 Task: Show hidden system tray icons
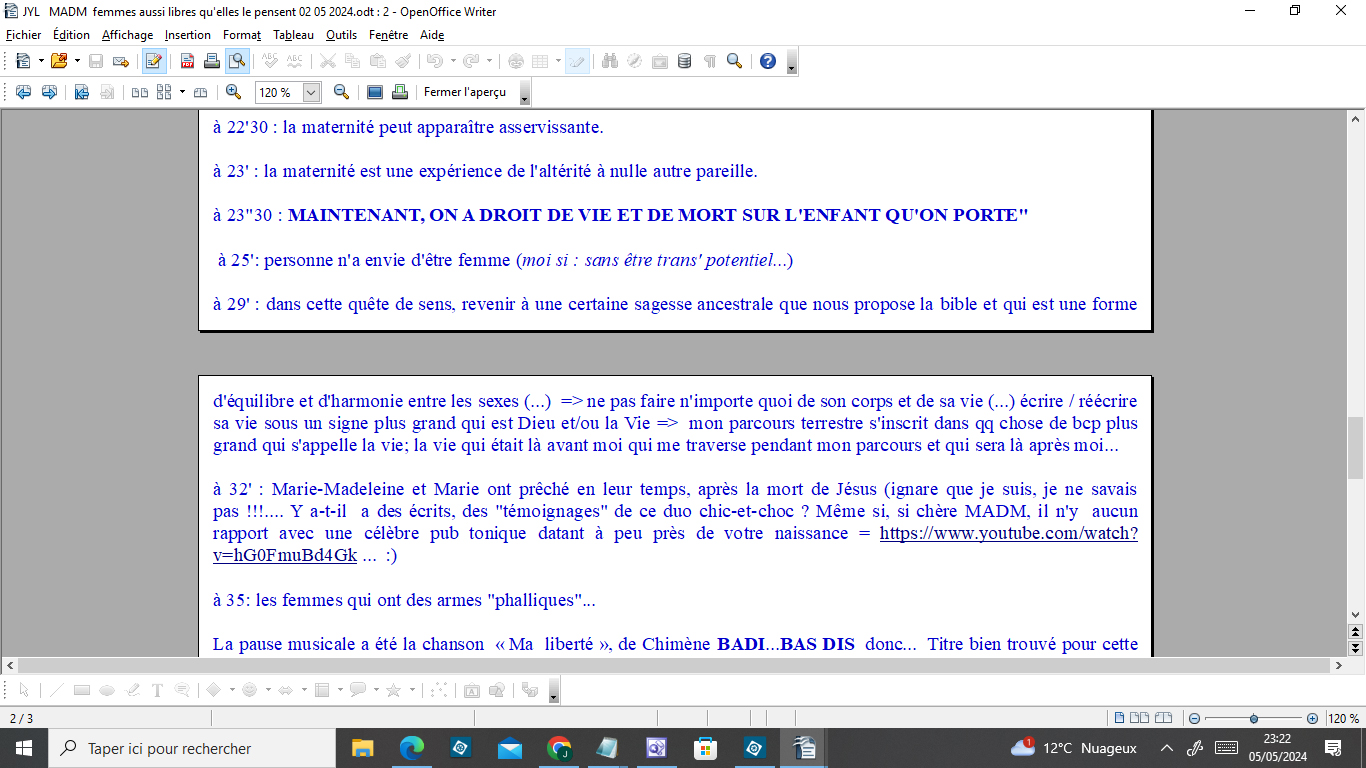click(1166, 748)
